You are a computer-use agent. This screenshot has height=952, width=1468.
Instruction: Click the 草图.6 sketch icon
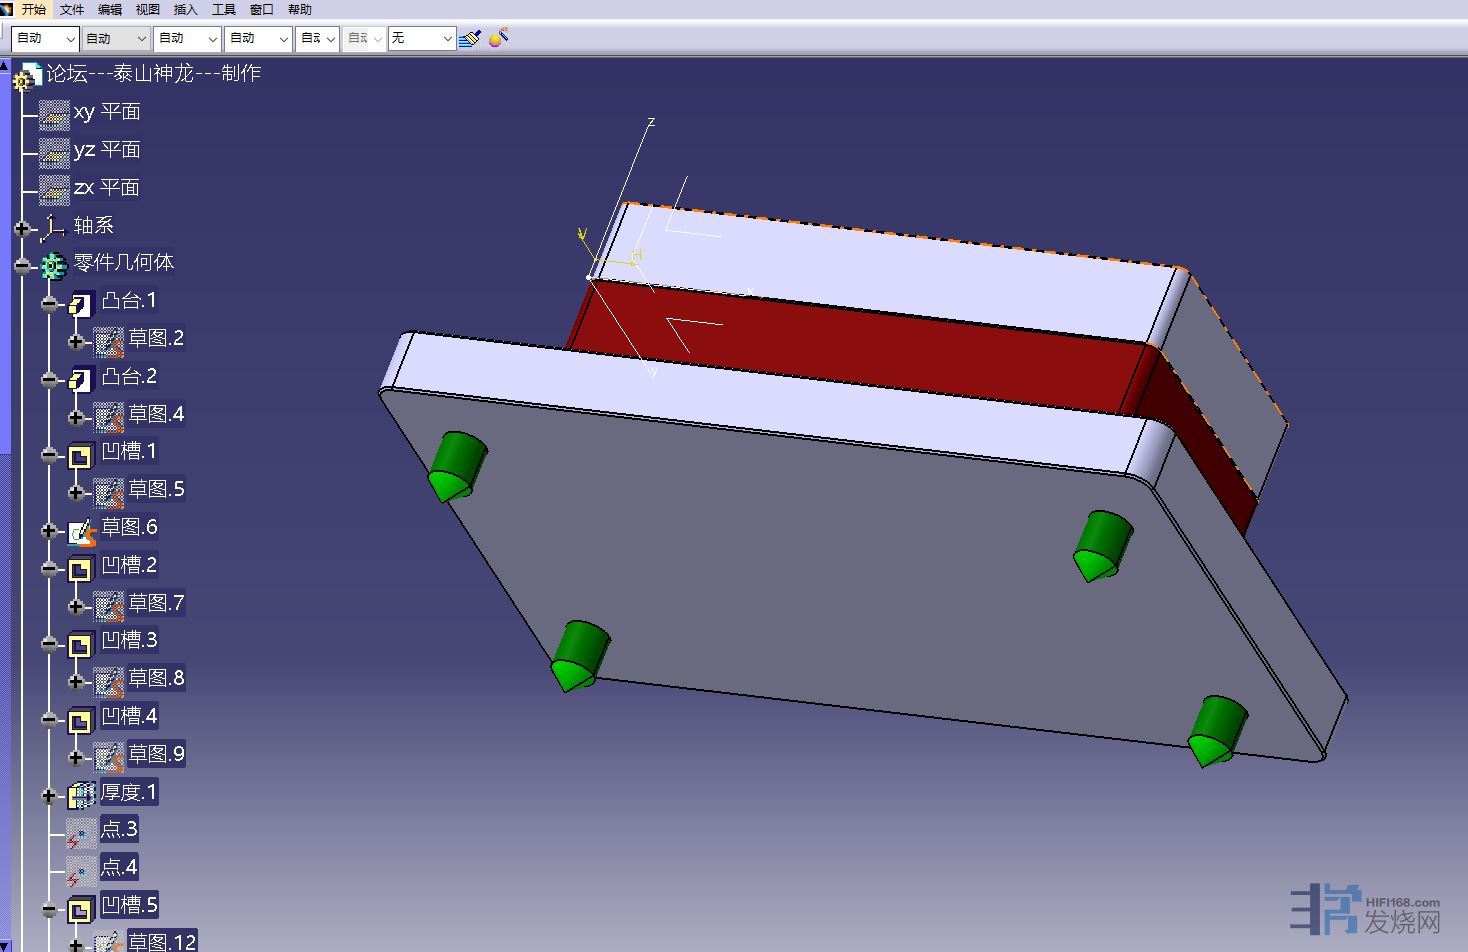point(81,530)
